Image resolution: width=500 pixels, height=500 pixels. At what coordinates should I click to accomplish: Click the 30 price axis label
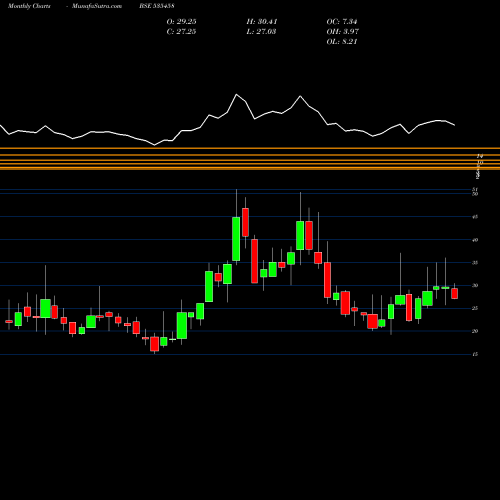[x=475, y=286]
